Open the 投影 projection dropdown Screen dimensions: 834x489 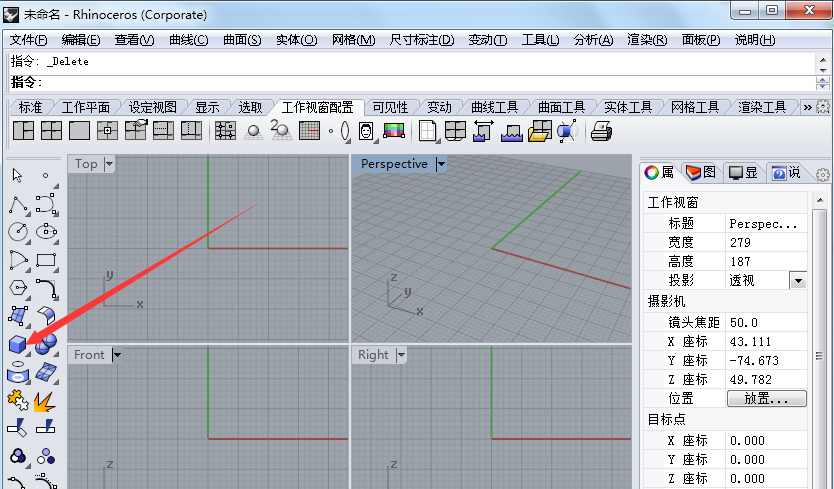click(798, 280)
